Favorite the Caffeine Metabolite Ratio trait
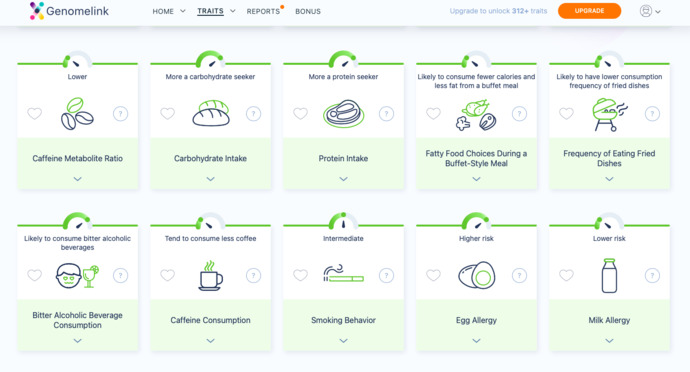Screen dimensions: 690x372 [x=35, y=114]
